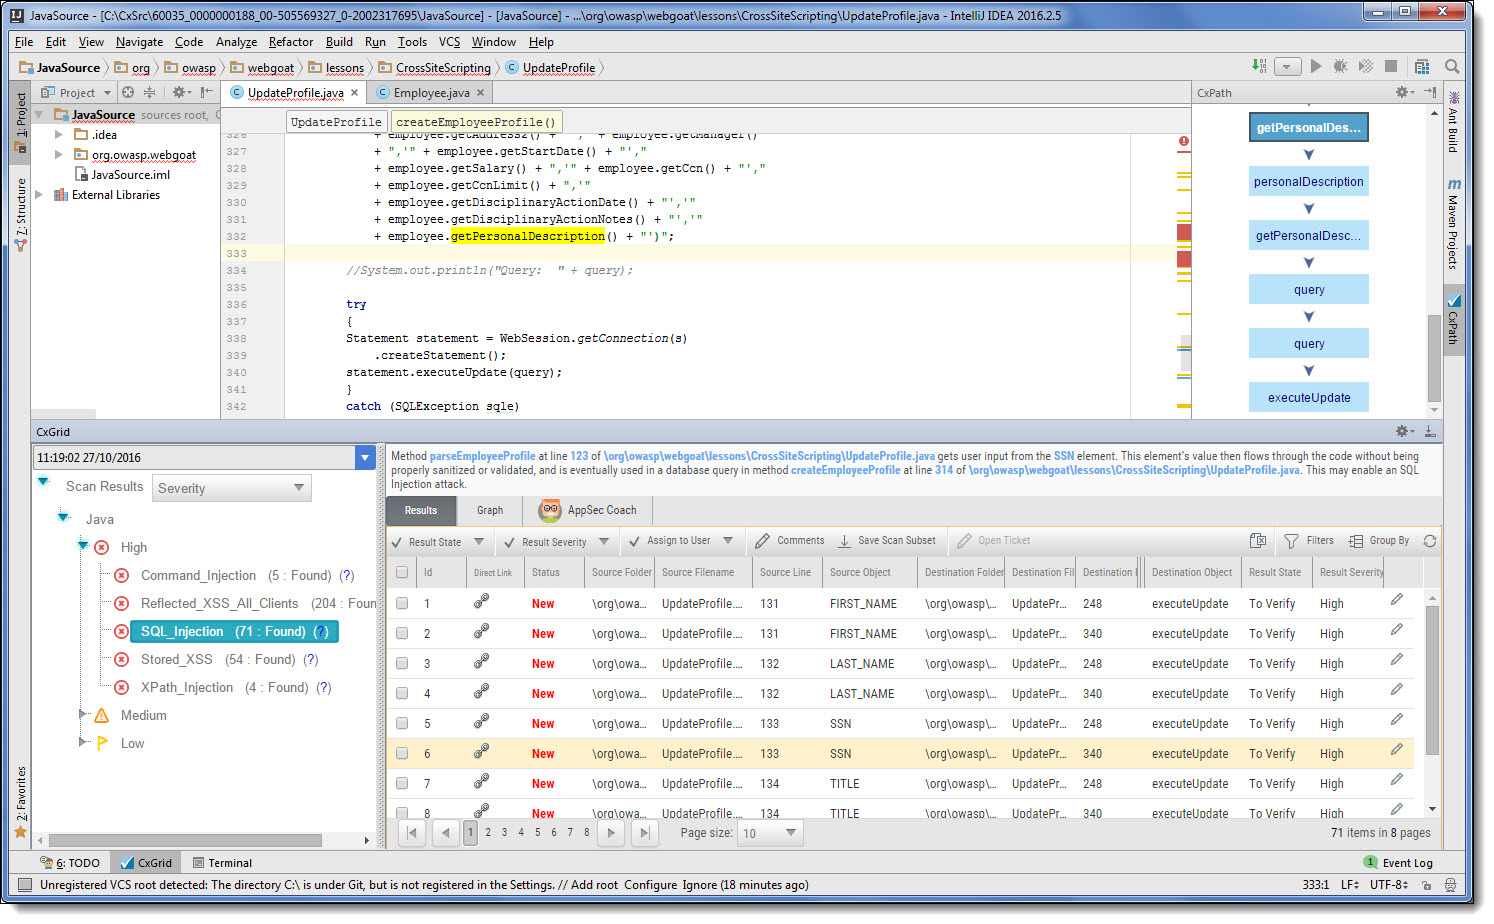1494x924 pixels.
Task: Open CxPath panel gear settings
Action: (x=1405, y=92)
